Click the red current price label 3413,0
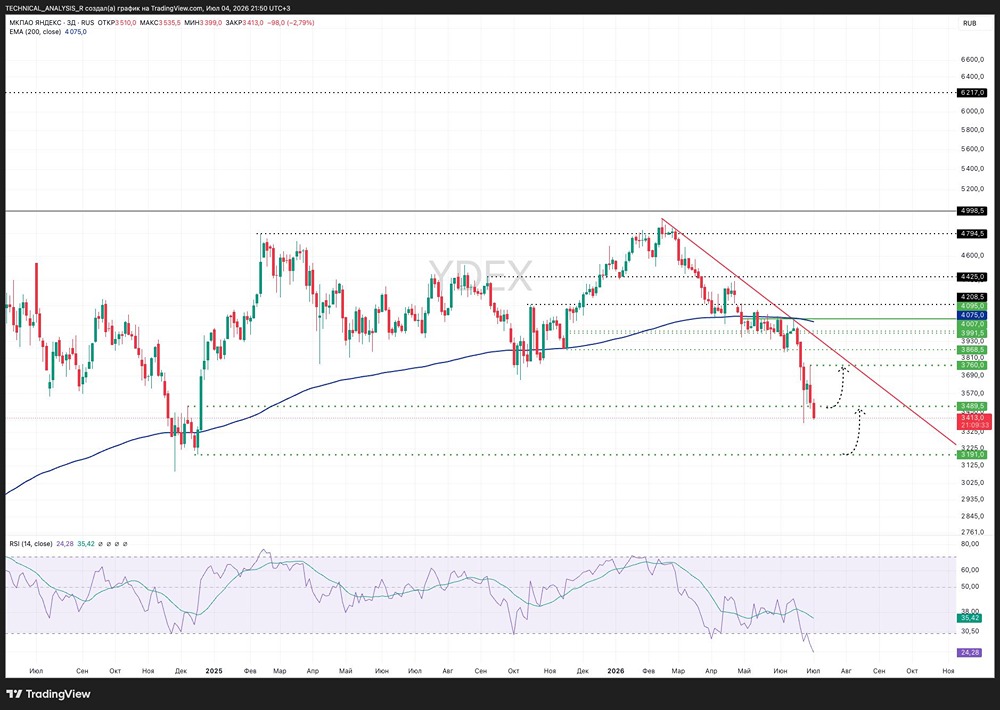Image resolution: width=1000 pixels, height=710 pixels. pos(973,418)
